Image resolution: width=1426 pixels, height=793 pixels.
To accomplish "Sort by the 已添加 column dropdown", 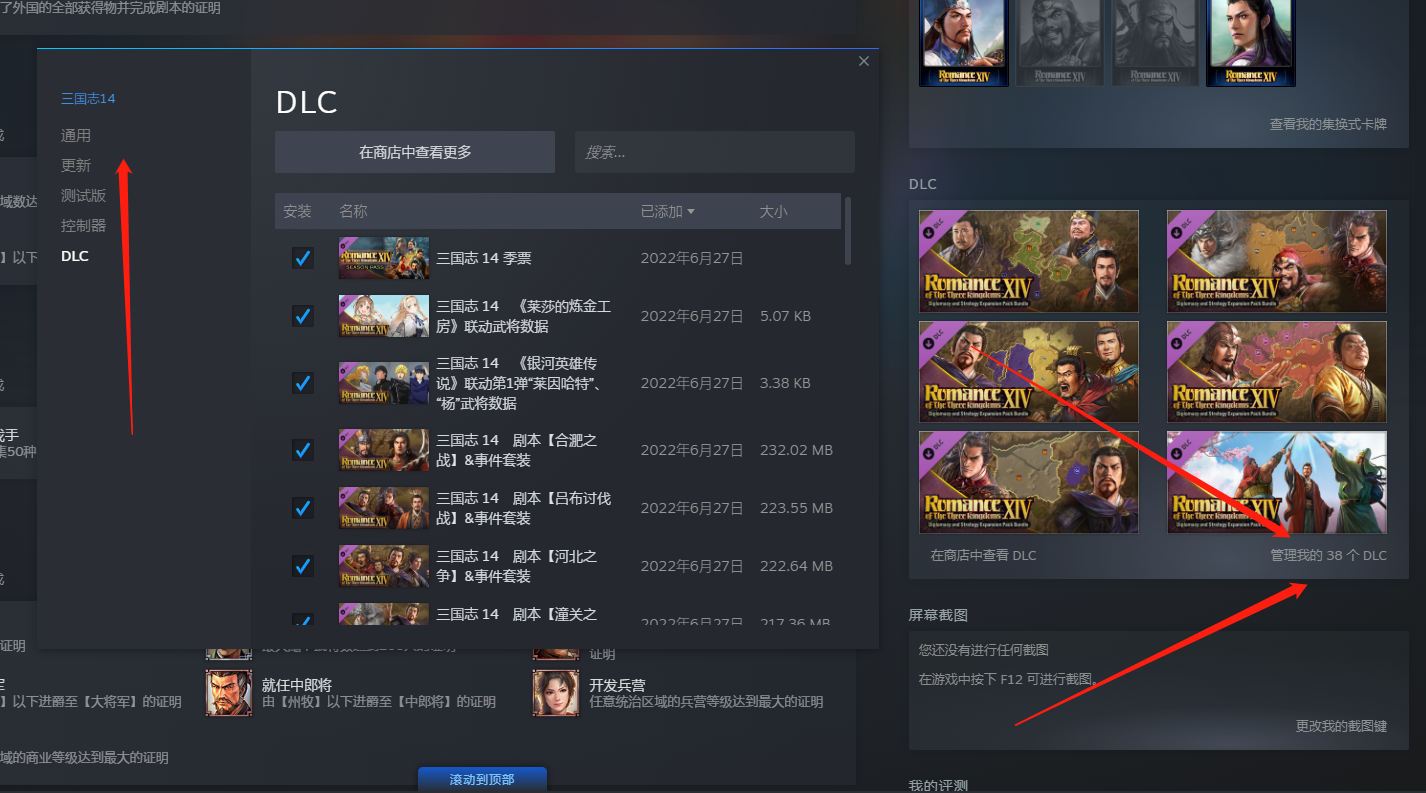I will pos(668,211).
